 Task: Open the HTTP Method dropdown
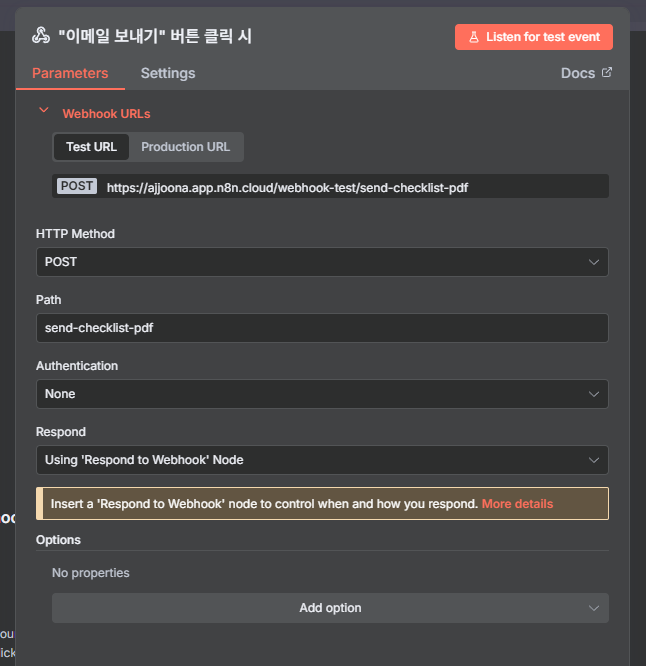pos(321,262)
